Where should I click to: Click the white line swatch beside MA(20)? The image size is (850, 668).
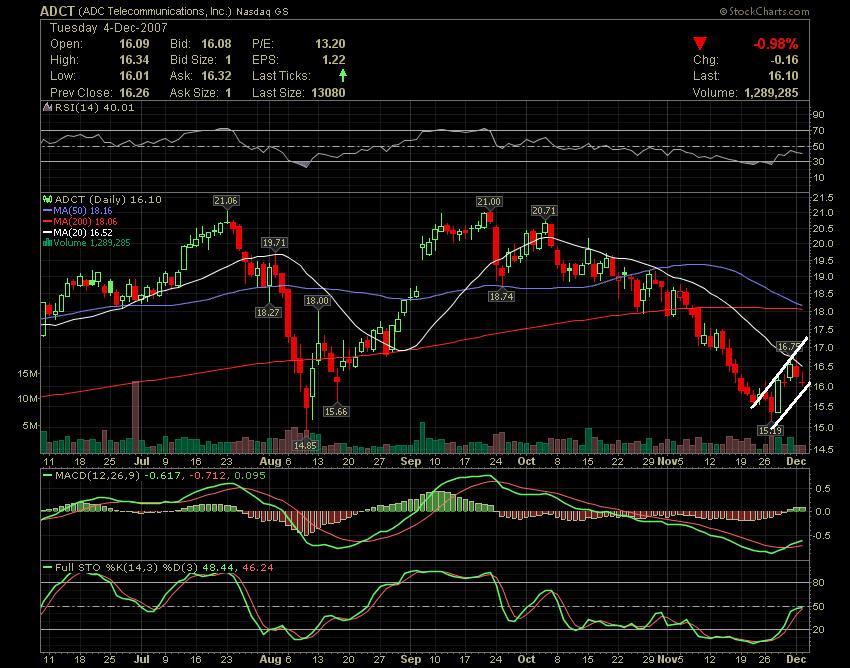pyautogui.click(x=47, y=232)
